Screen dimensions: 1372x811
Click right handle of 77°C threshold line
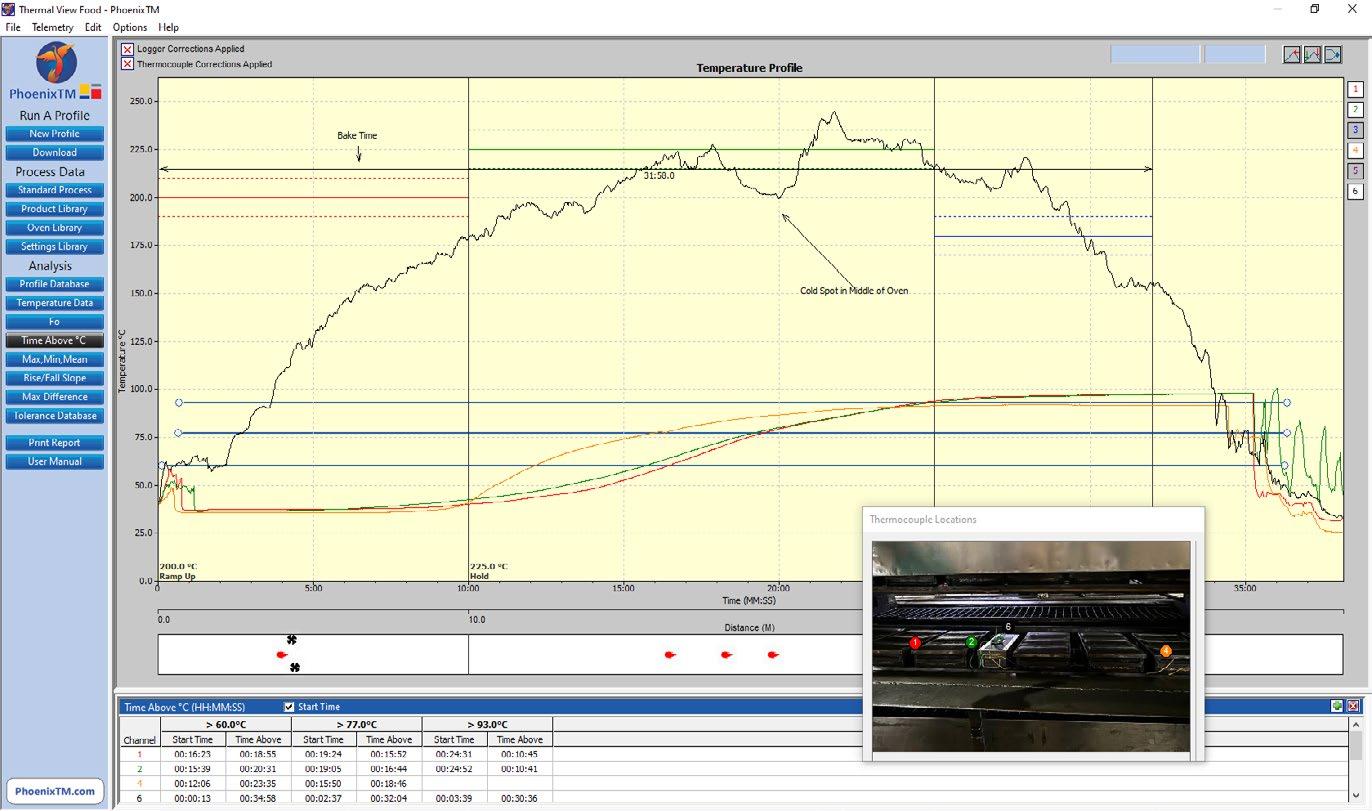coord(1287,433)
